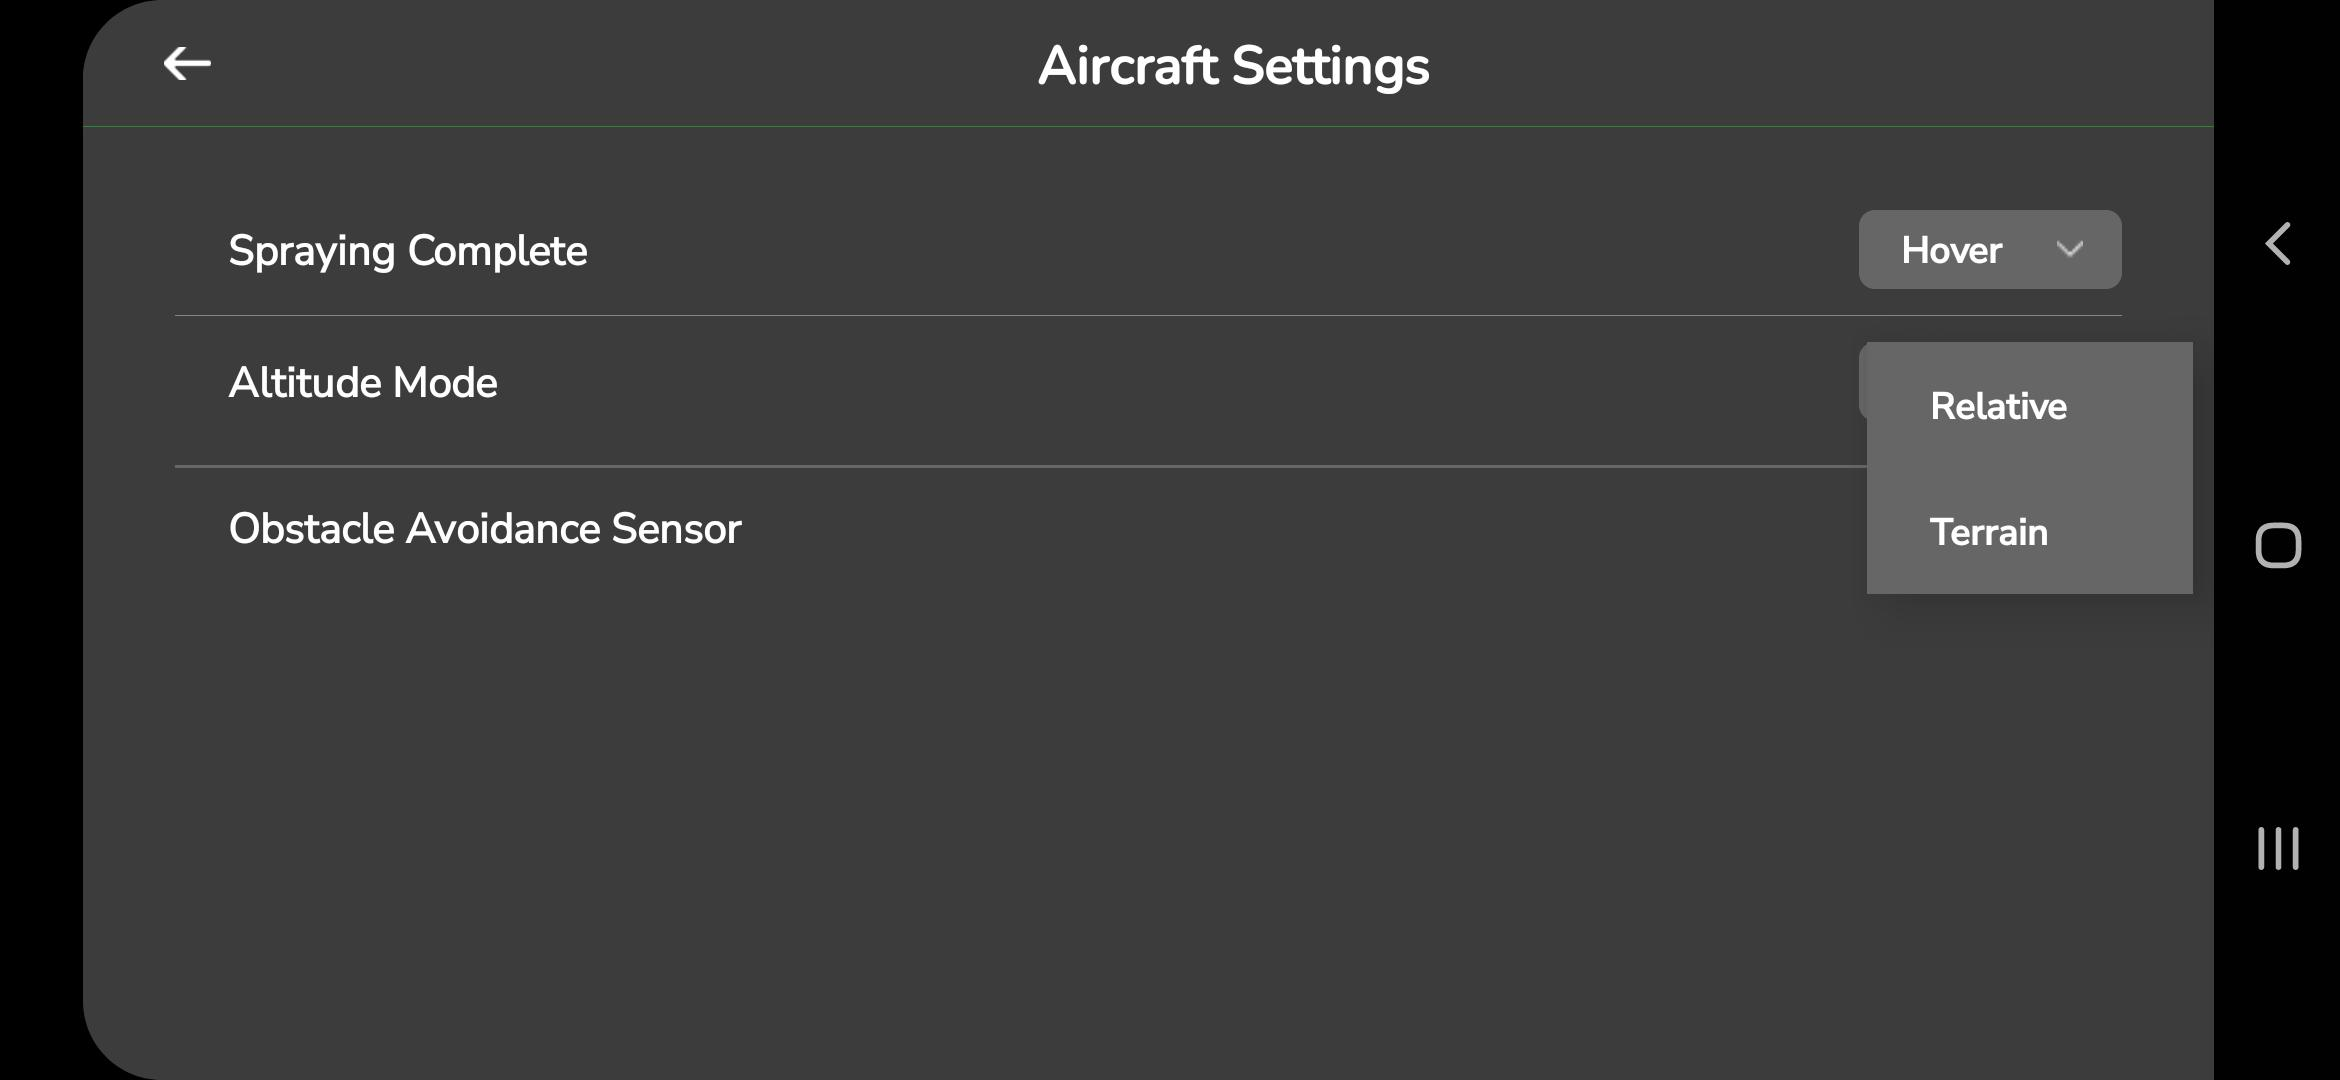Screen dimensions: 2340x1080
Task: Tap the Android home button
Action: click(x=2277, y=546)
